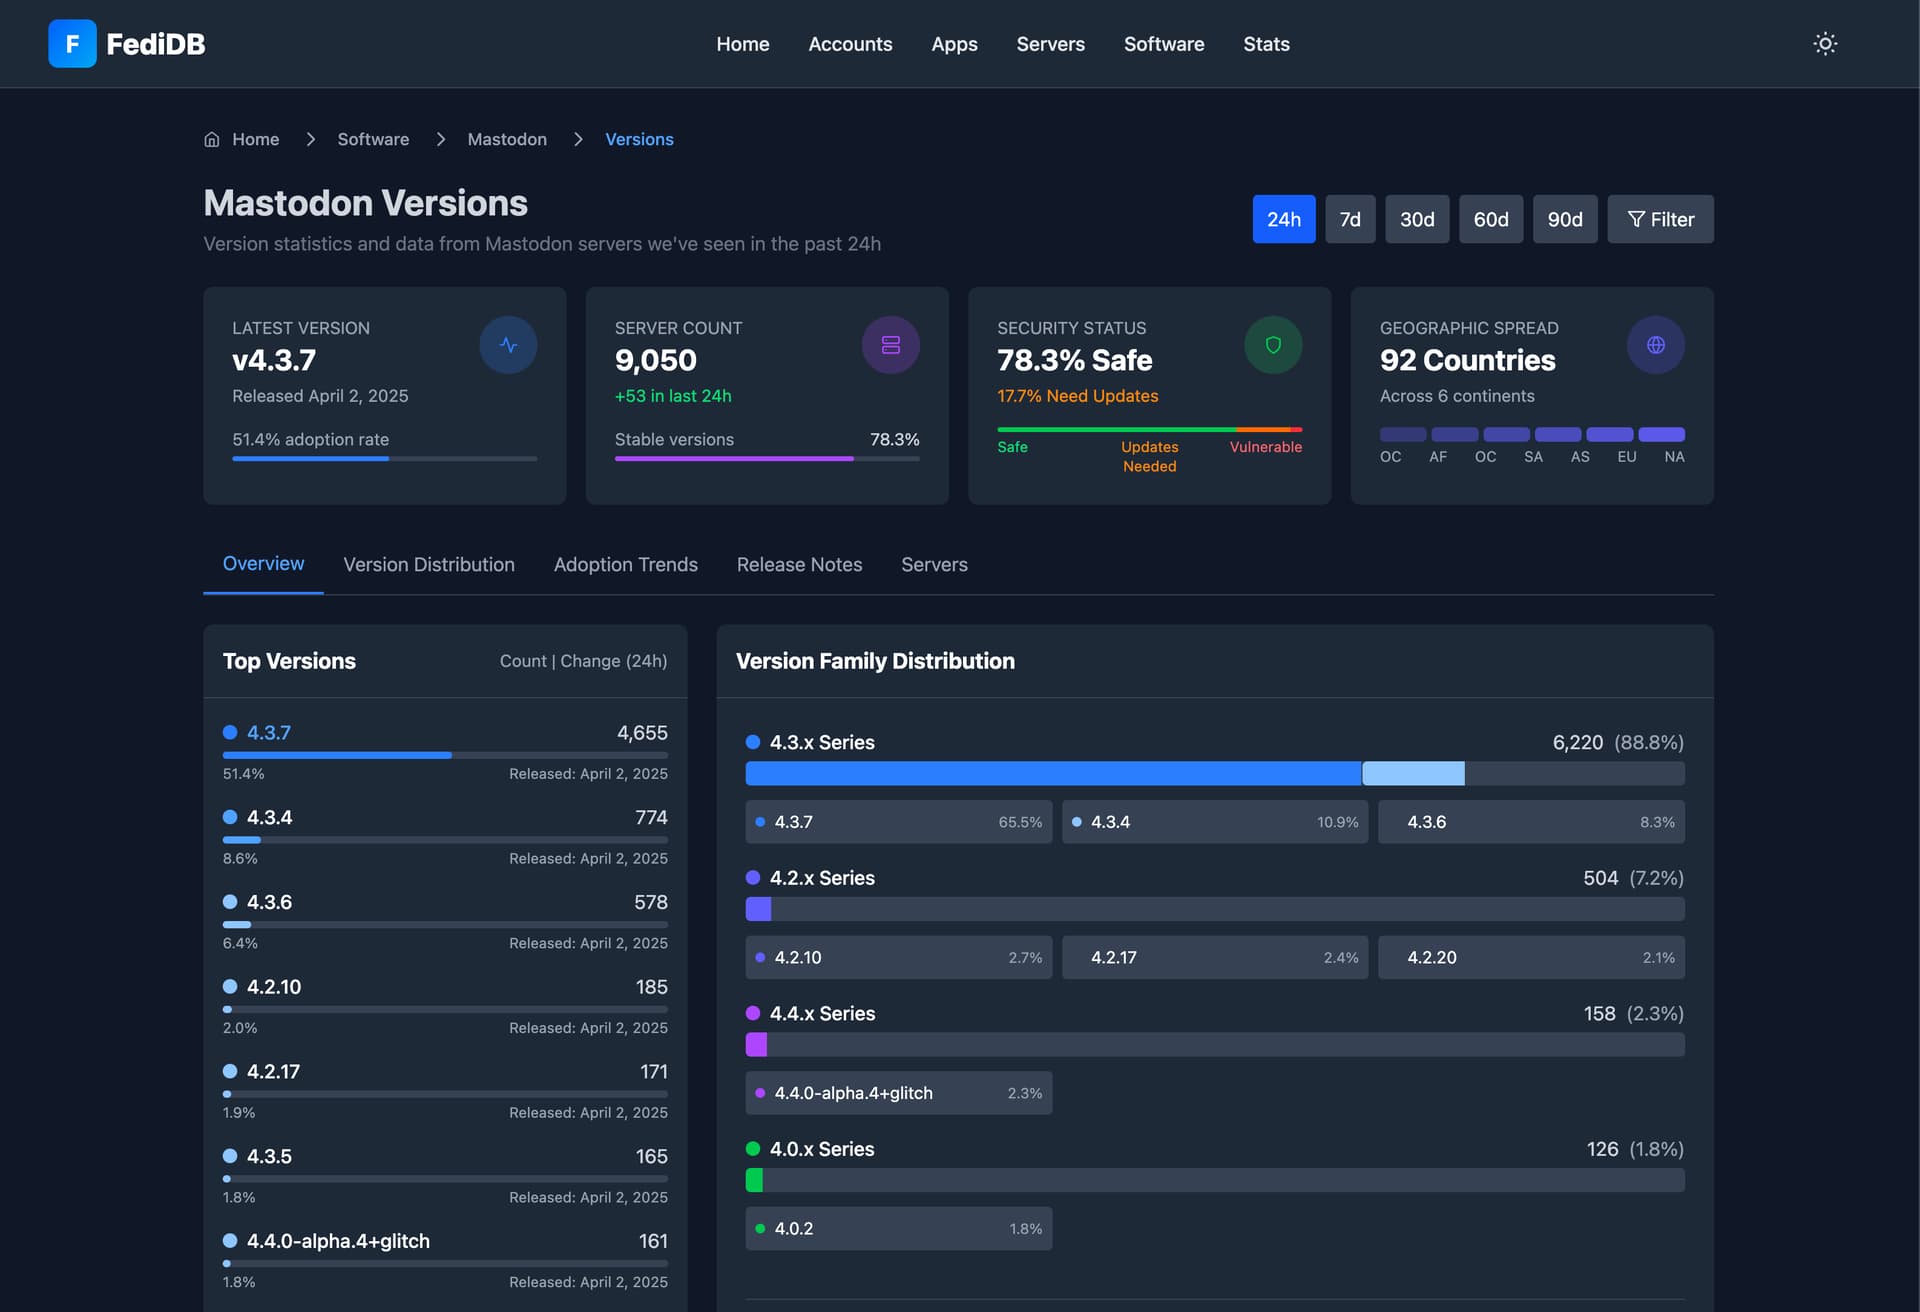1920x1312 pixels.
Task: Click the Safe/Vulnerable security status bar
Action: tap(1149, 429)
